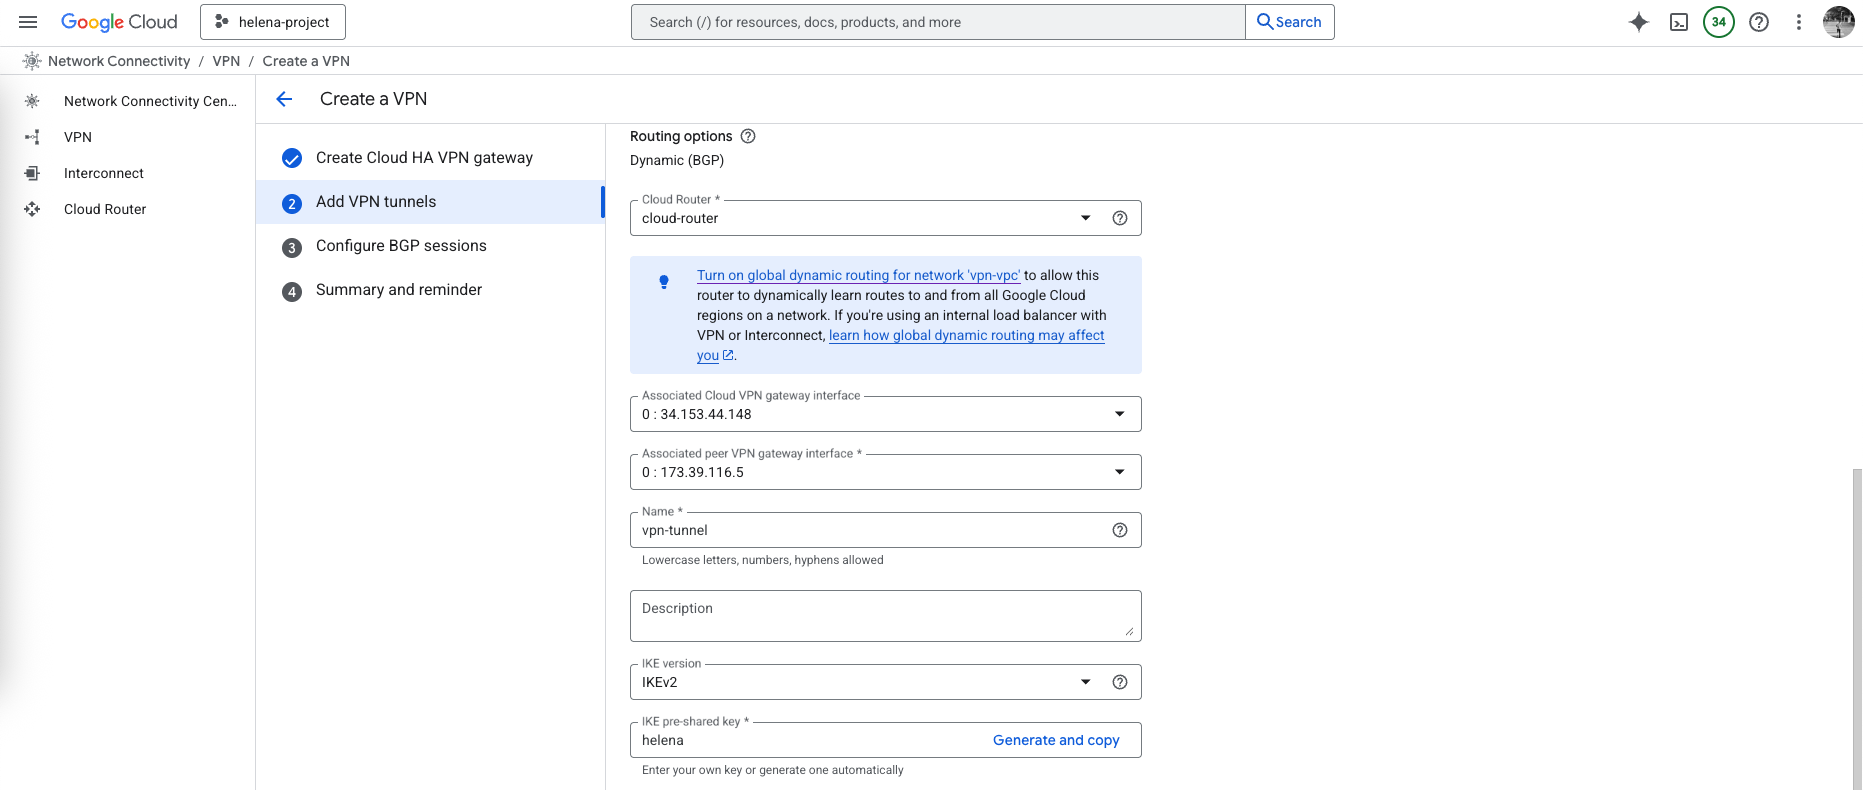Open the Gemini AI assistant sparkle icon
The height and width of the screenshot is (790, 1863).
coord(1638,22)
